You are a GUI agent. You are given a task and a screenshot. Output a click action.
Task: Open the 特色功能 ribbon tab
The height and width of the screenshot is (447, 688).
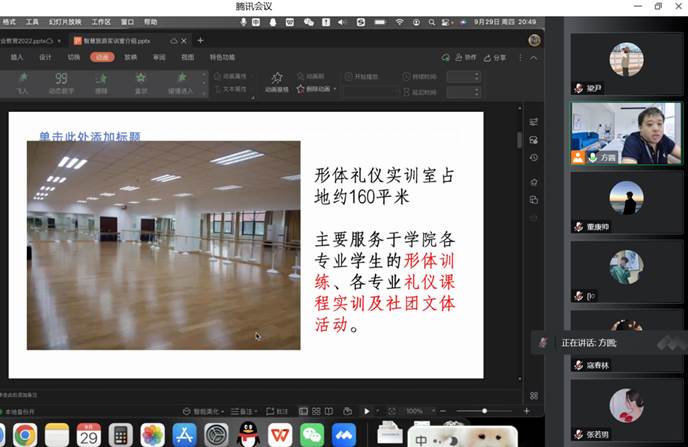click(x=222, y=57)
